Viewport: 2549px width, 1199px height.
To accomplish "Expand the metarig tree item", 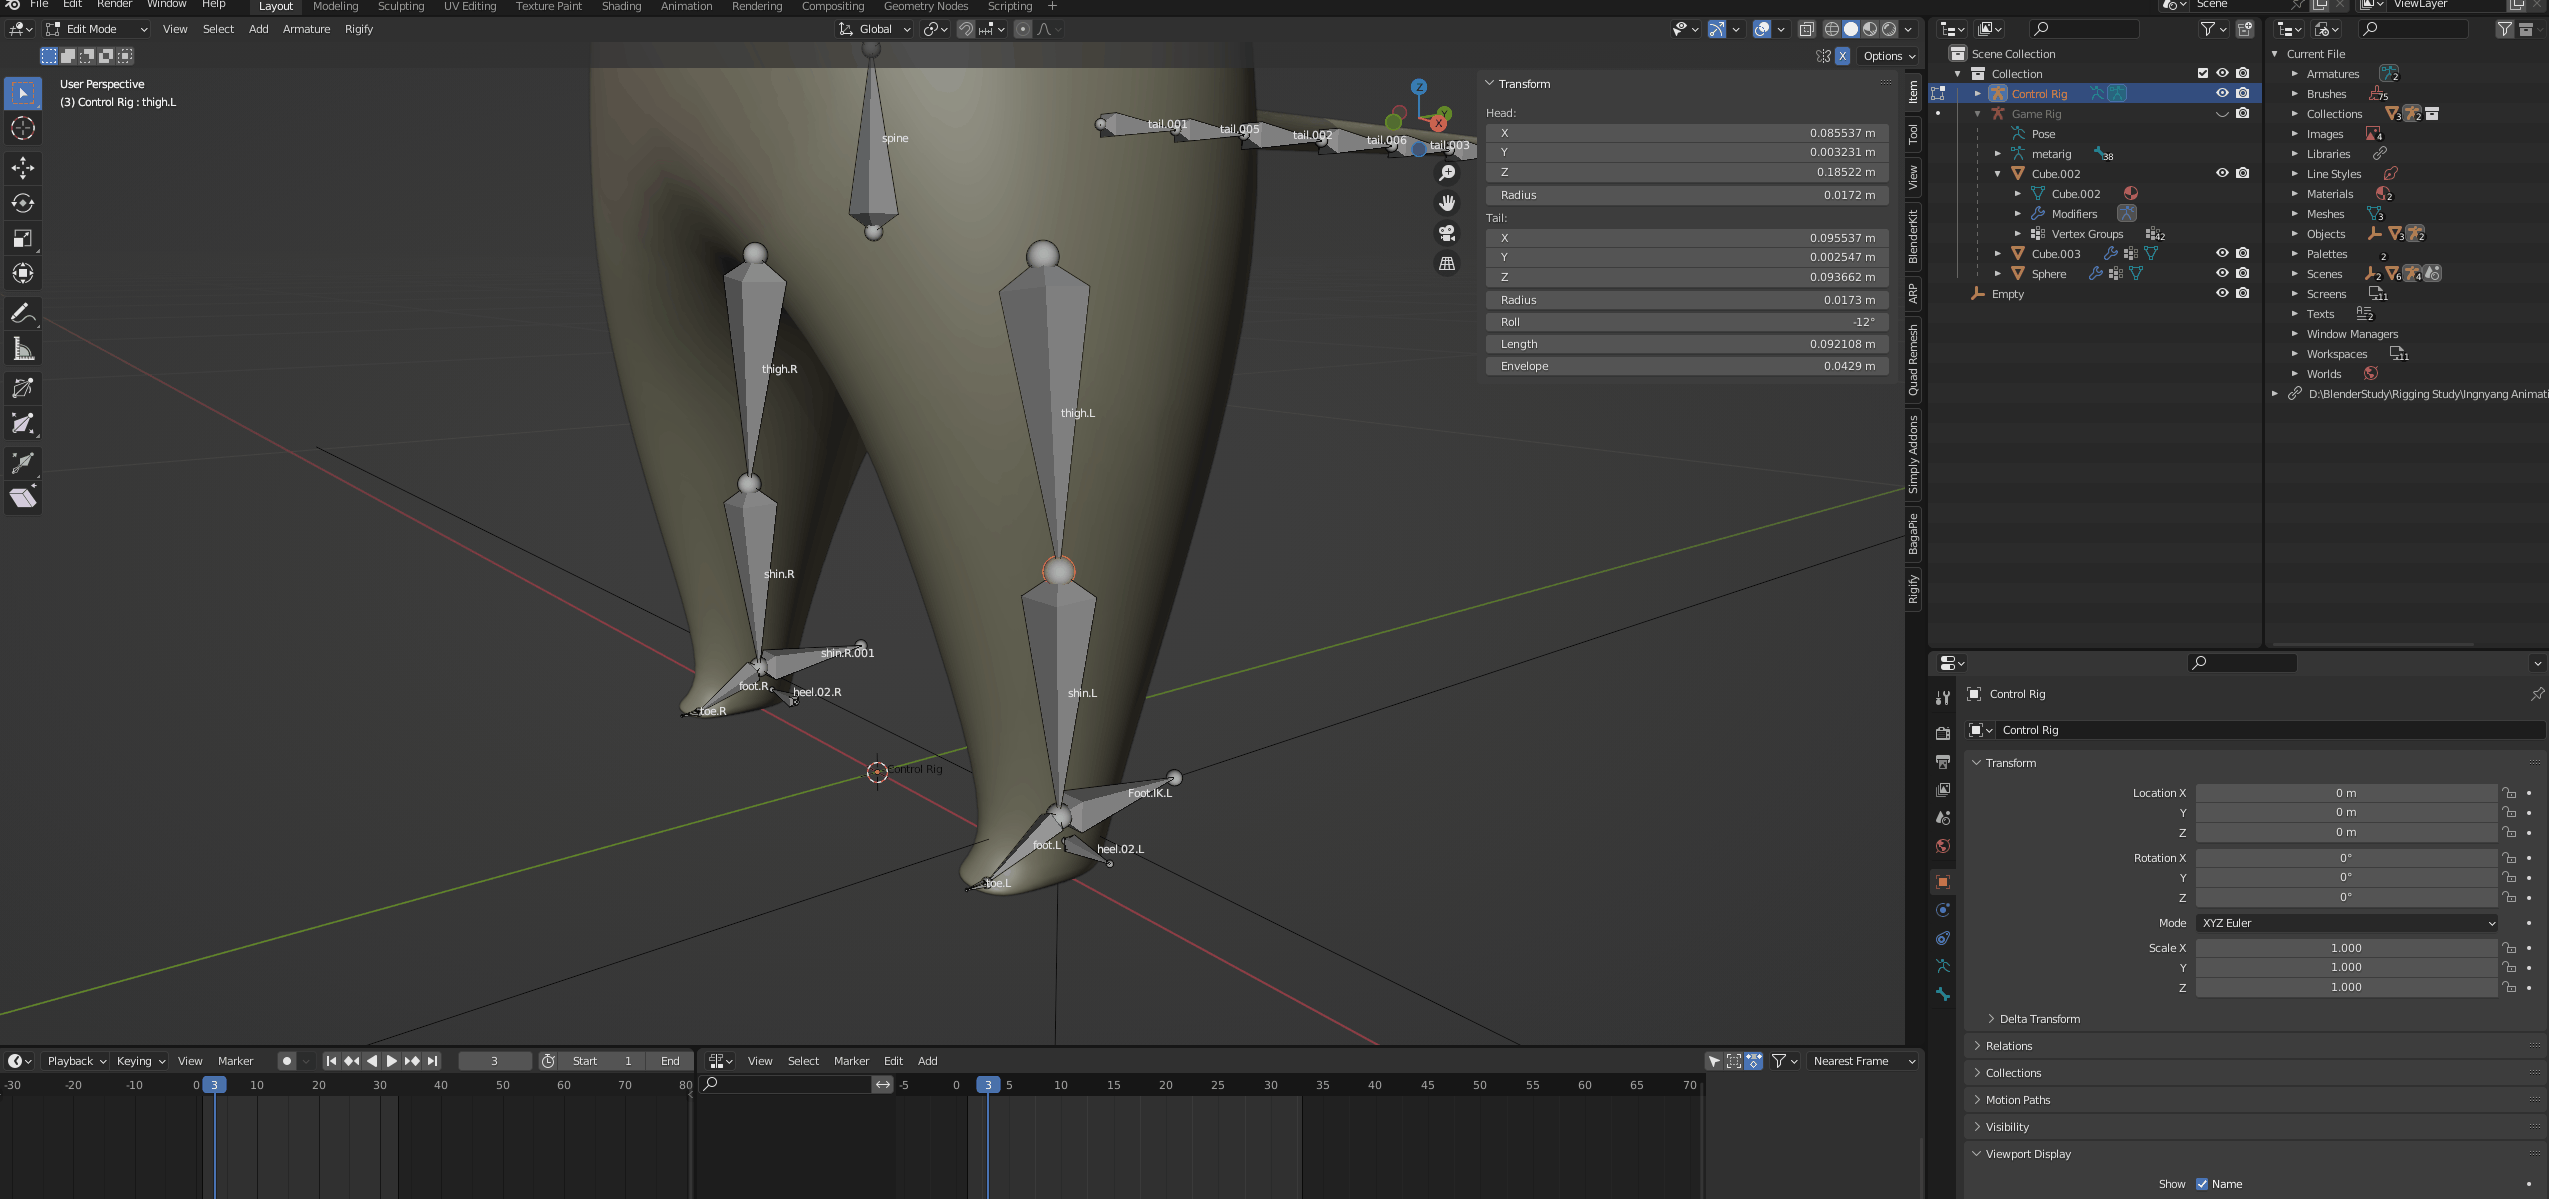I will point(1998,154).
